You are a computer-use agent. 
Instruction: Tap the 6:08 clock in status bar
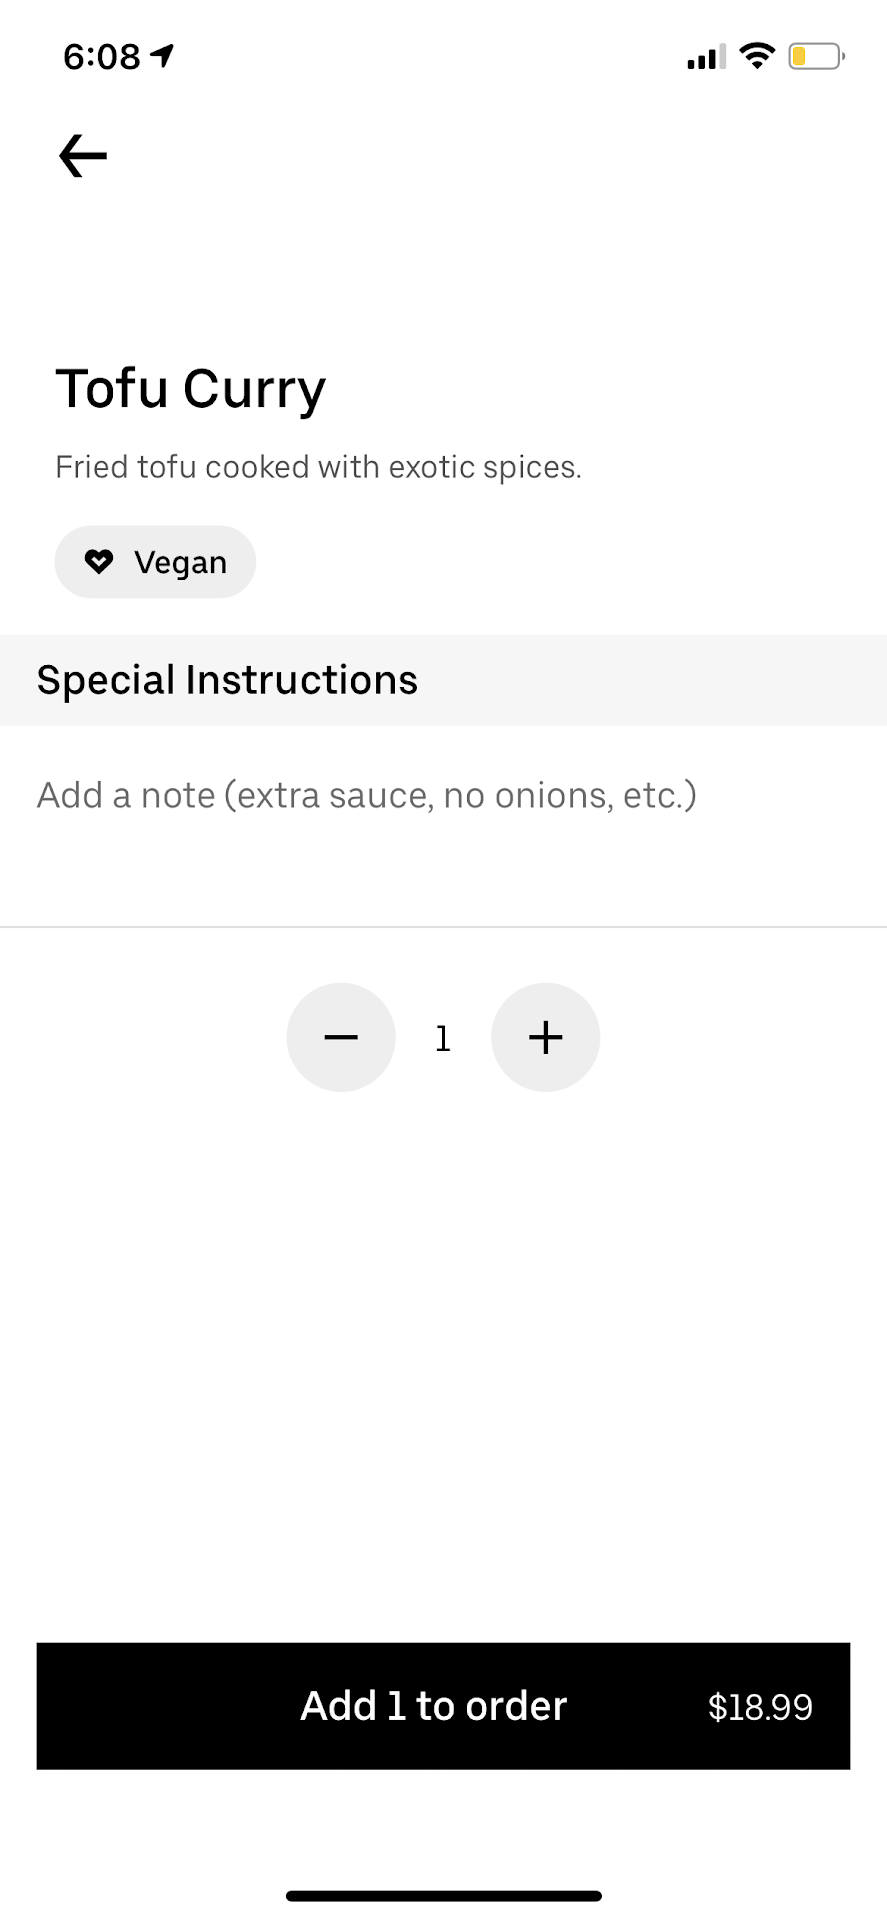point(102,57)
